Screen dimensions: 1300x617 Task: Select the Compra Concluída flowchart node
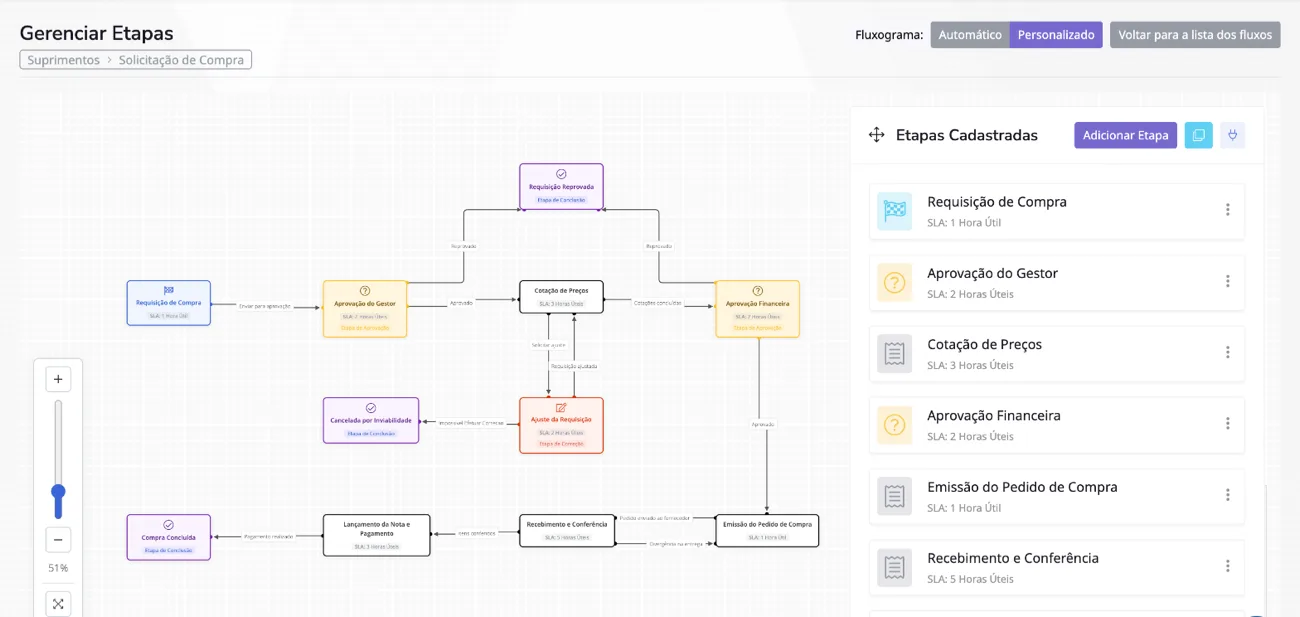click(169, 537)
